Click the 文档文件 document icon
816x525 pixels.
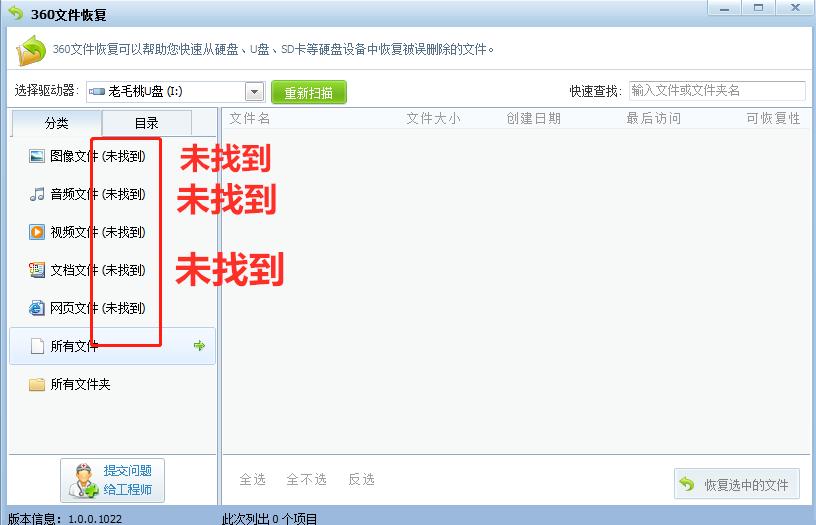click(36, 270)
